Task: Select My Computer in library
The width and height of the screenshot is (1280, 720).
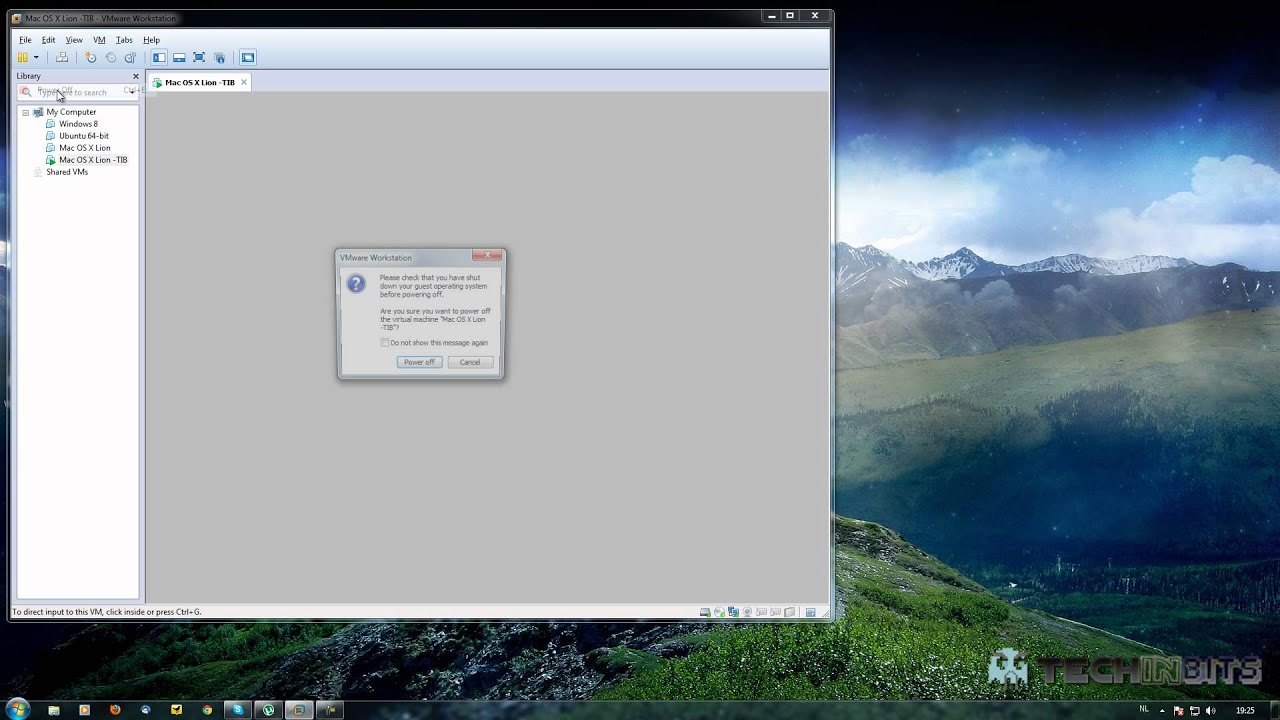Action: click(71, 112)
